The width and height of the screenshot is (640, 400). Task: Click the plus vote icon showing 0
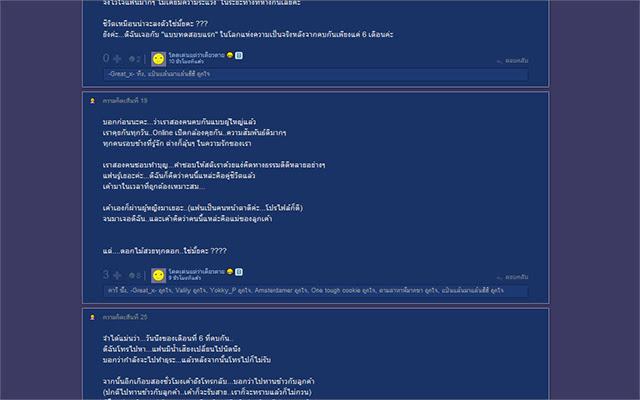coord(117,59)
